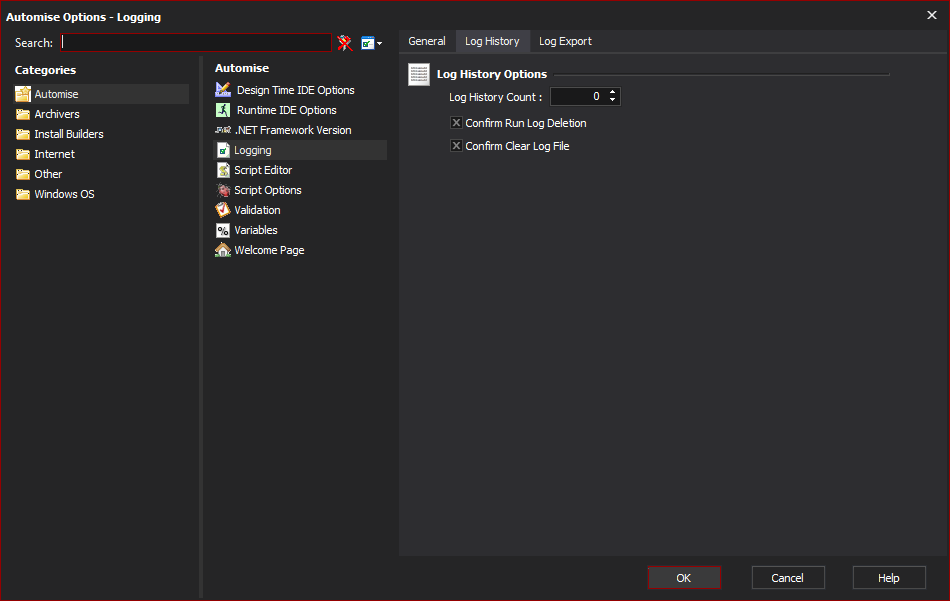Click the Logging page icon
This screenshot has width=950, height=601.
click(x=223, y=150)
